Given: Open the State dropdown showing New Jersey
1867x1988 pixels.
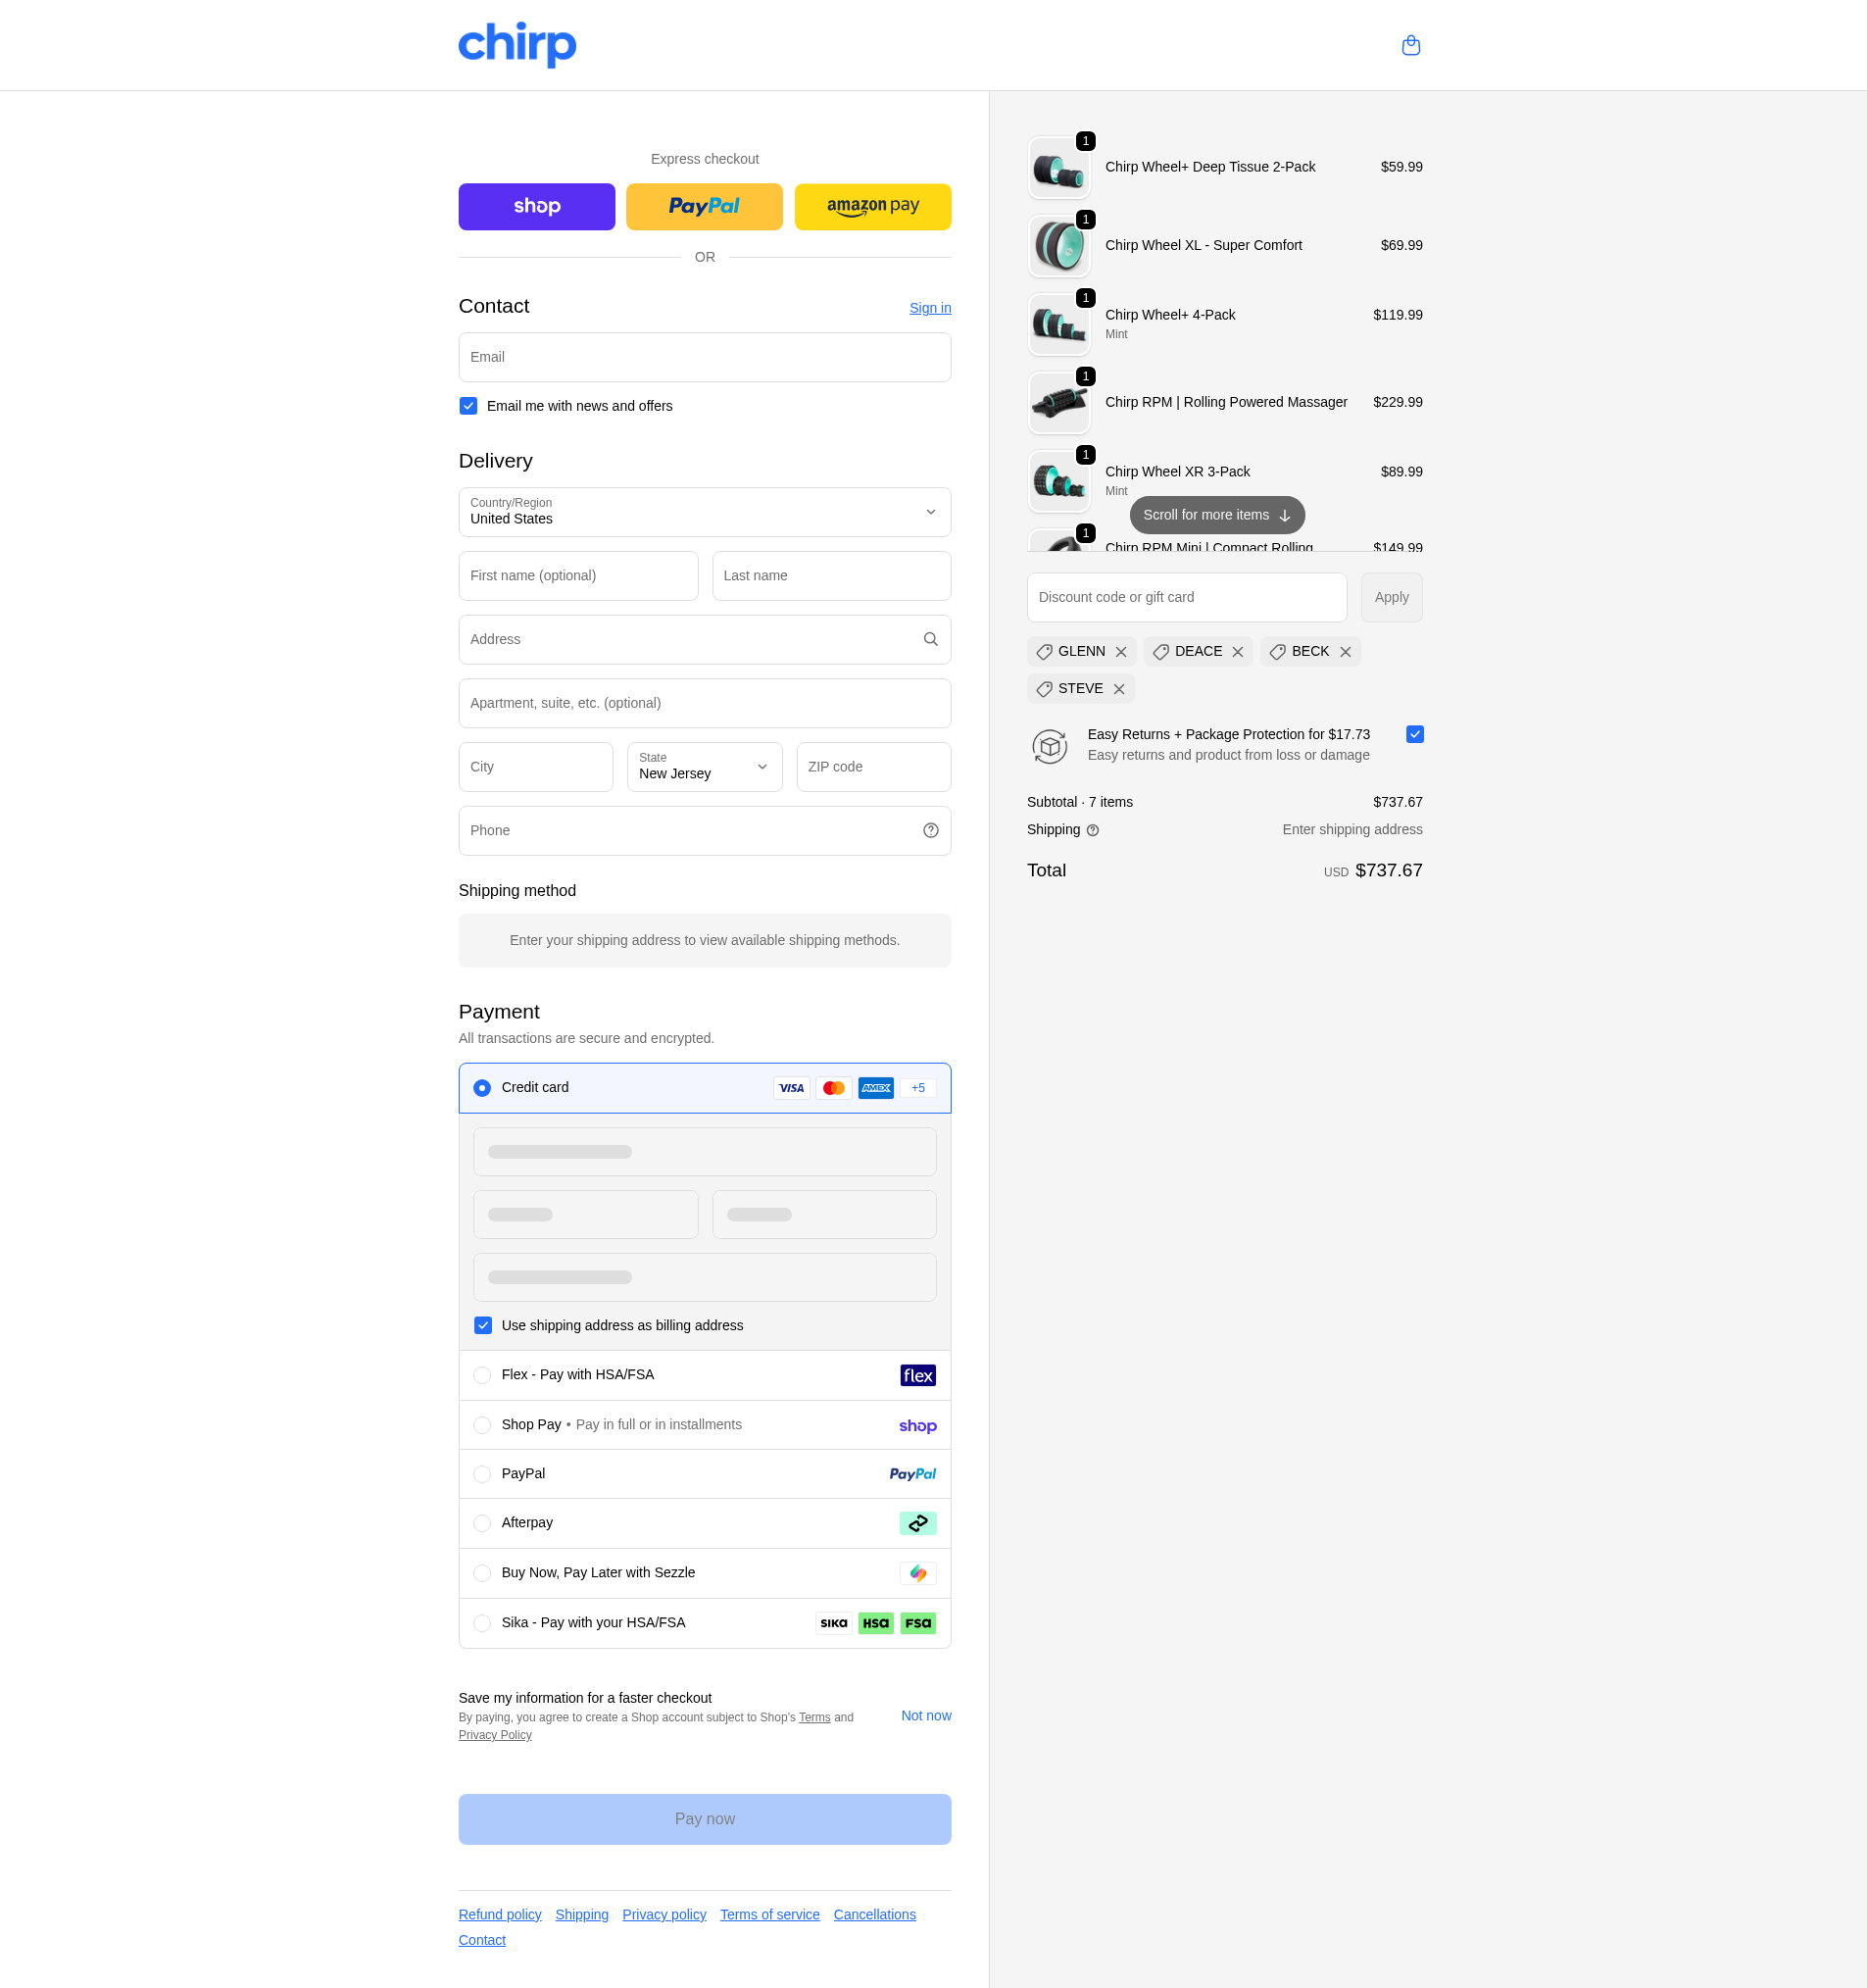Looking at the screenshot, I should [x=704, y=767].
